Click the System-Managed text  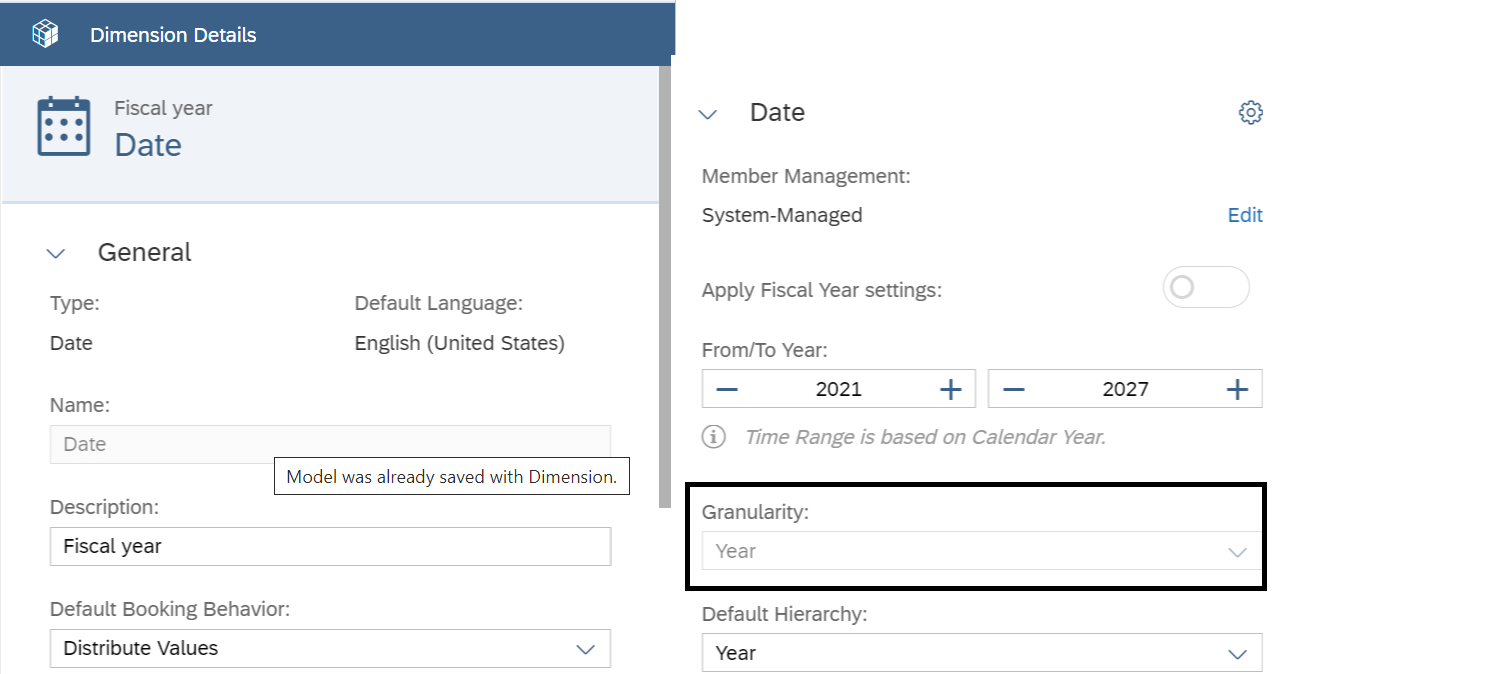coord(782,215)
